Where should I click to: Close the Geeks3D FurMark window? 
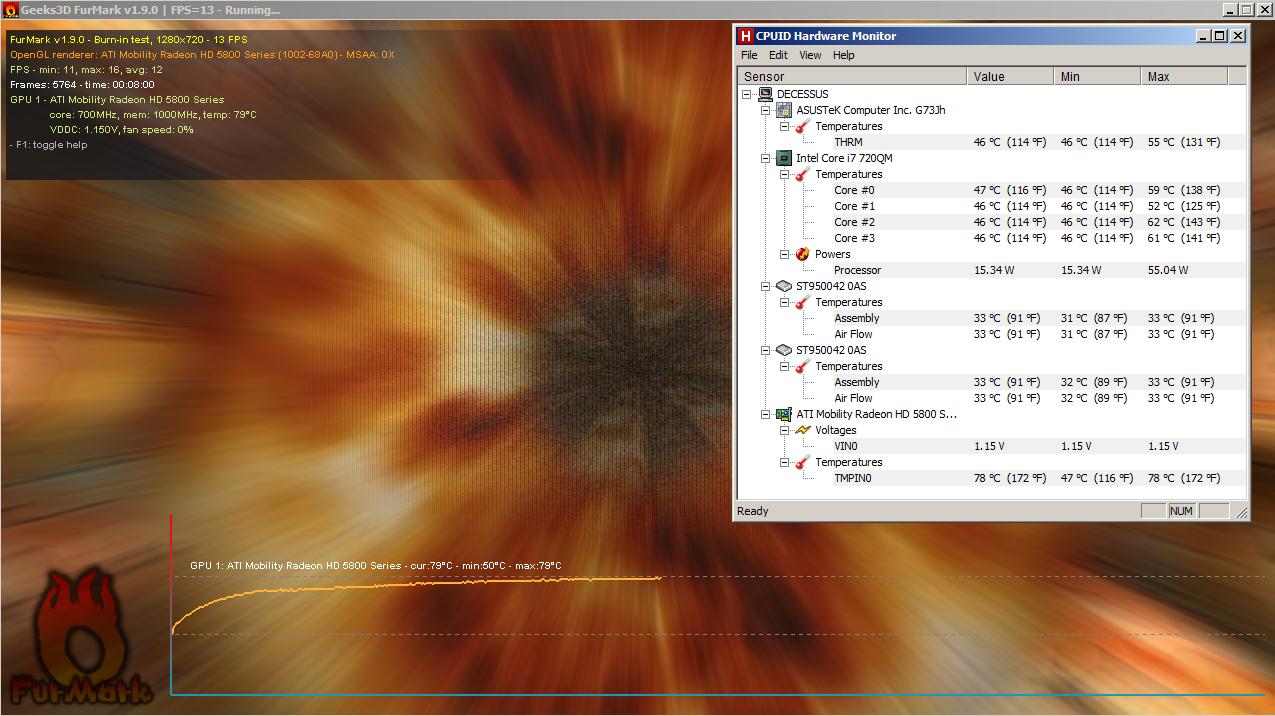tap(1264, 9)
